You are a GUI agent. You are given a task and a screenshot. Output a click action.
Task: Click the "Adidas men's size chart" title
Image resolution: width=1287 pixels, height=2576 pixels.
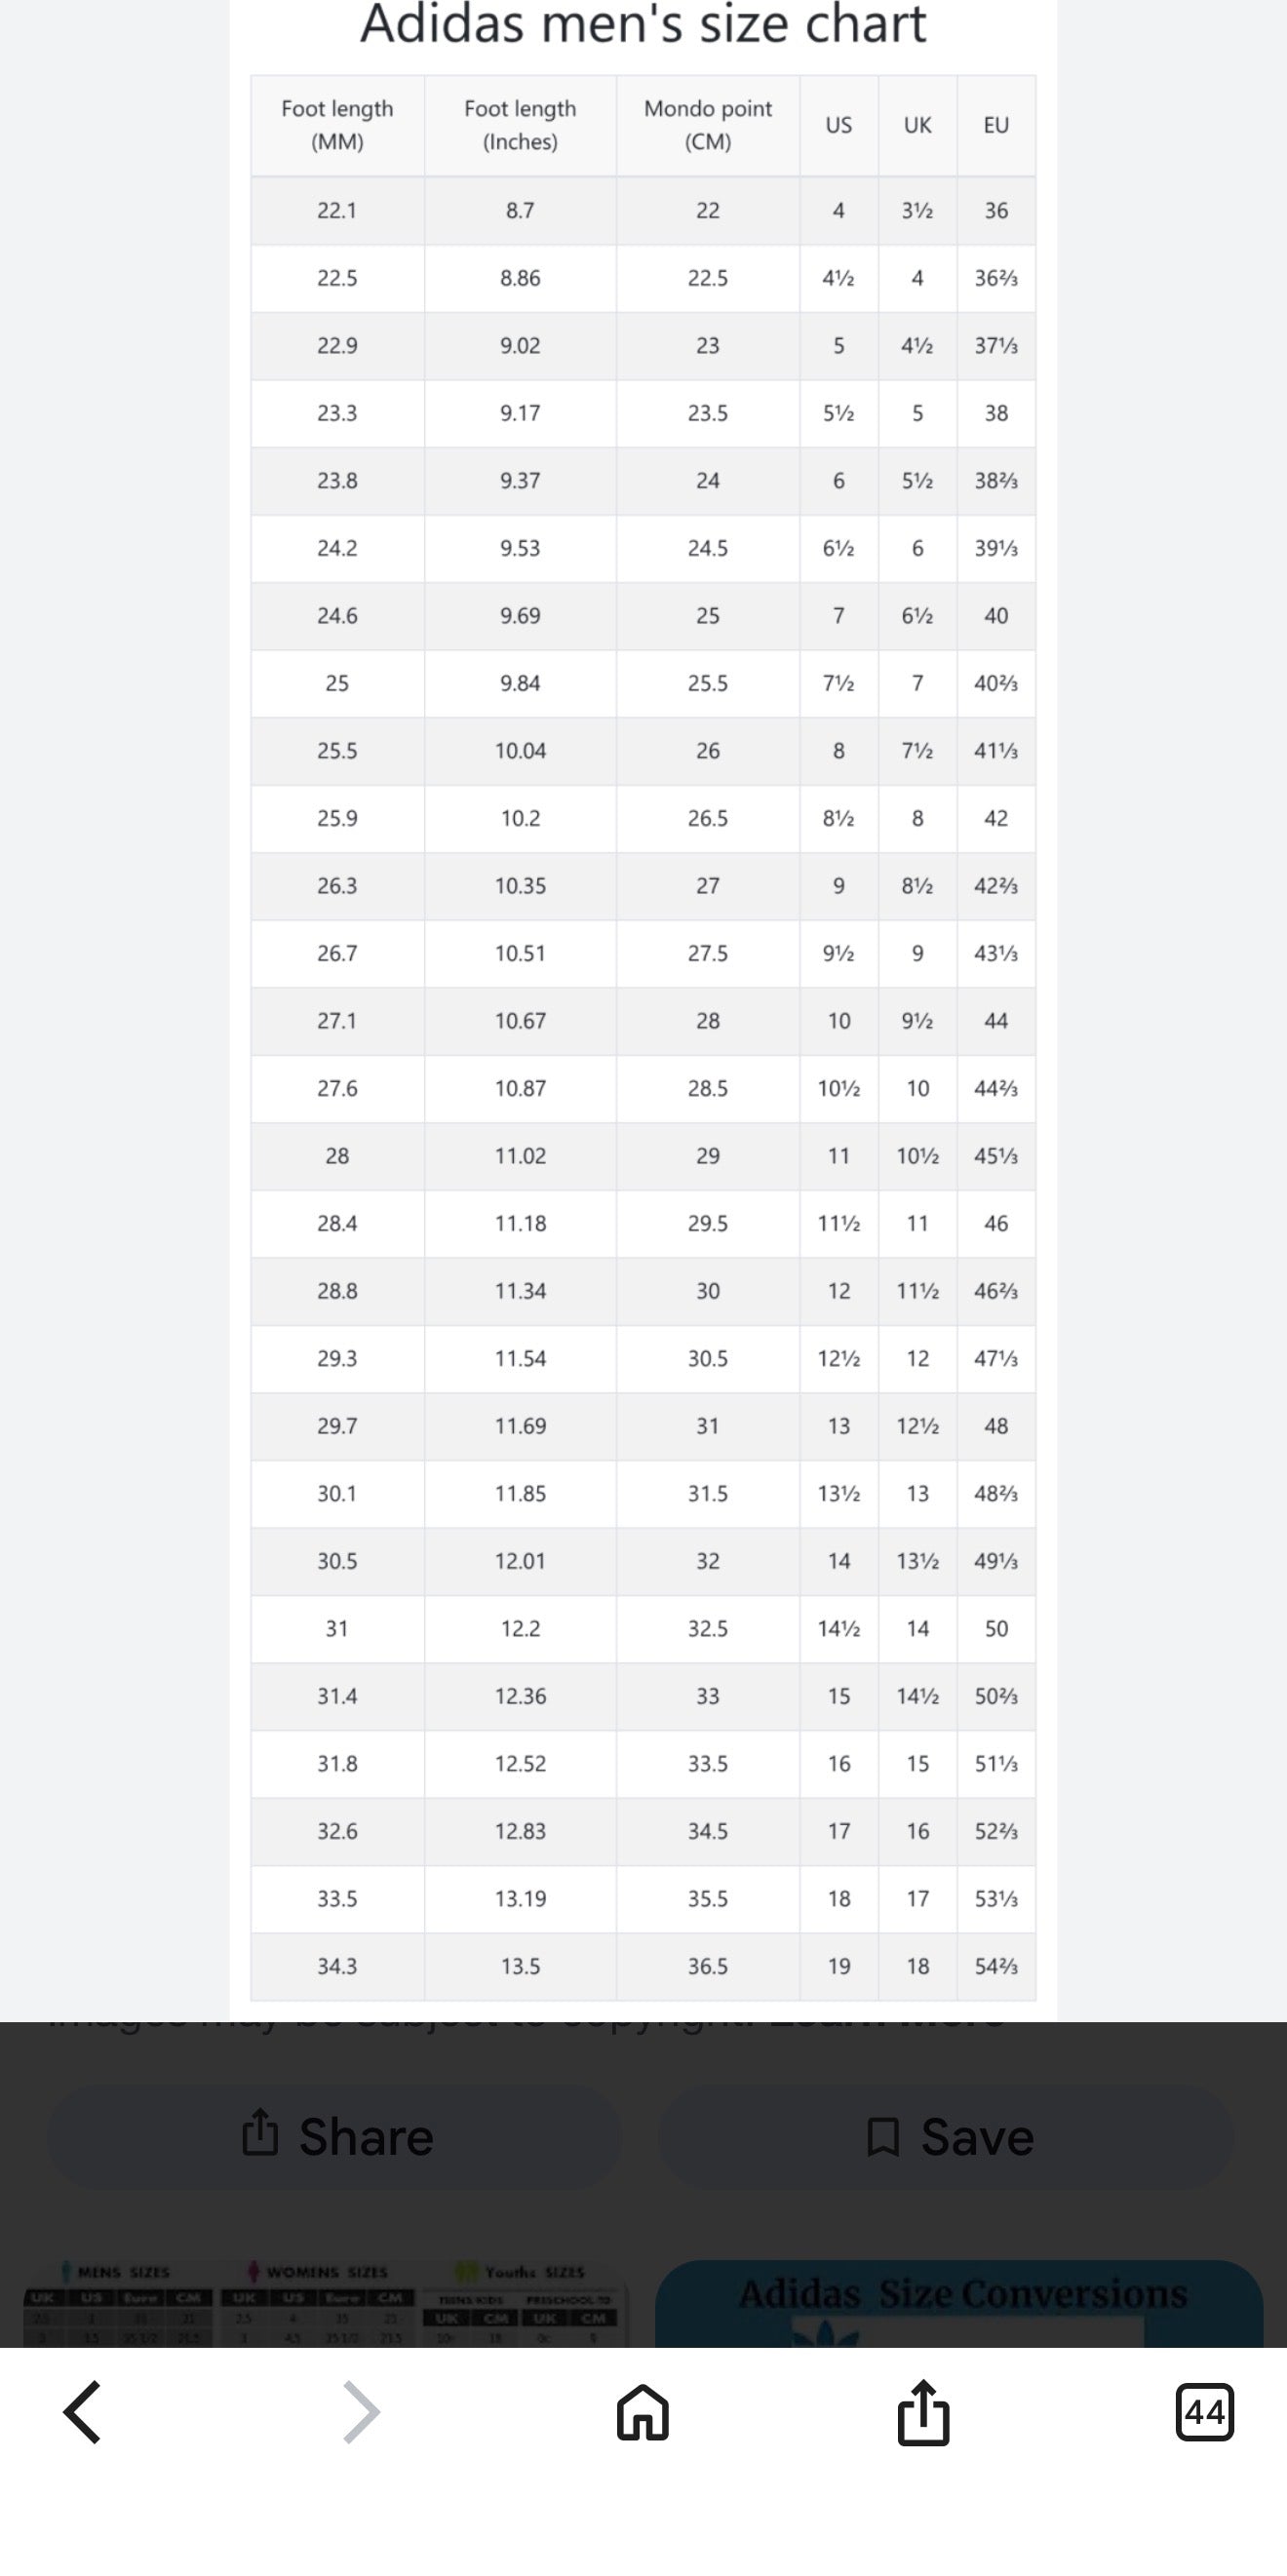(643, 24)
